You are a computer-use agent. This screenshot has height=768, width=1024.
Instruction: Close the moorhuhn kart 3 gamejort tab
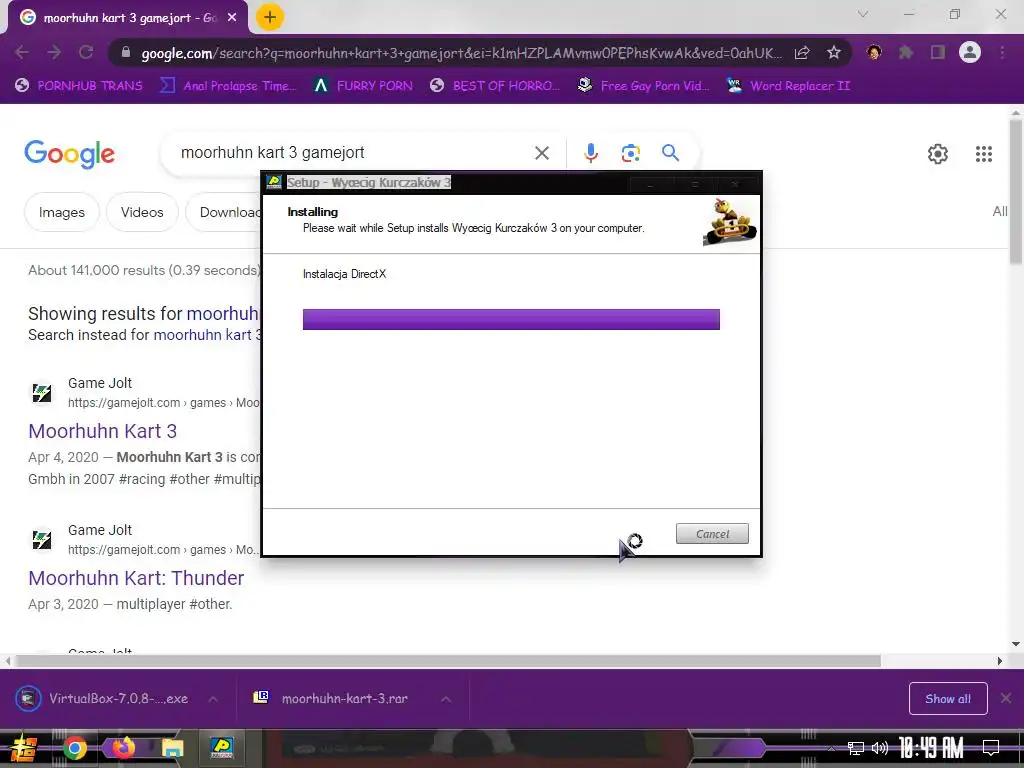(232, 18)
